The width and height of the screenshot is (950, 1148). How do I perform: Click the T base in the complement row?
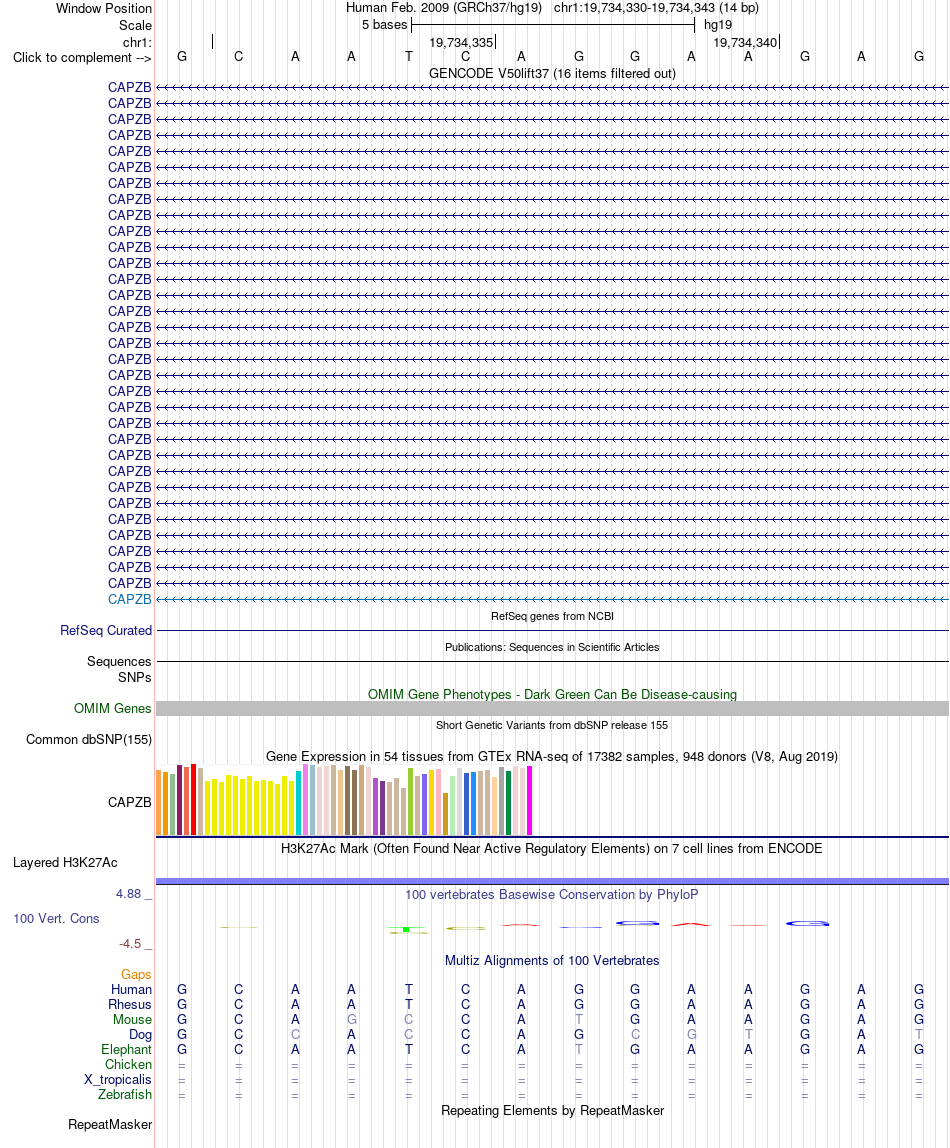408,56
